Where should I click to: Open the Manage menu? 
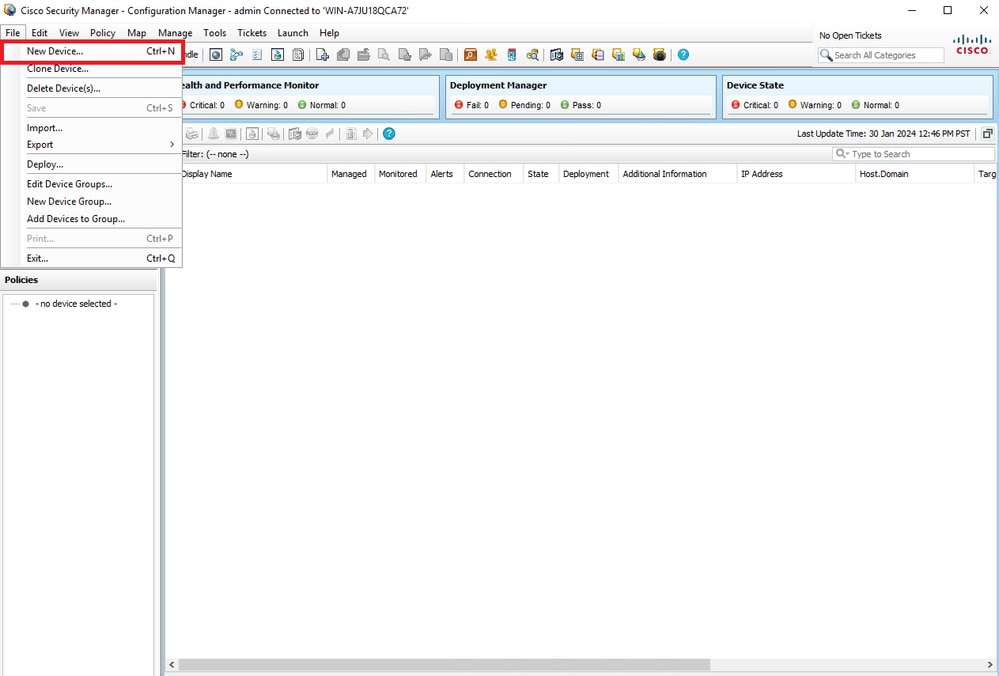pos(175,32)
